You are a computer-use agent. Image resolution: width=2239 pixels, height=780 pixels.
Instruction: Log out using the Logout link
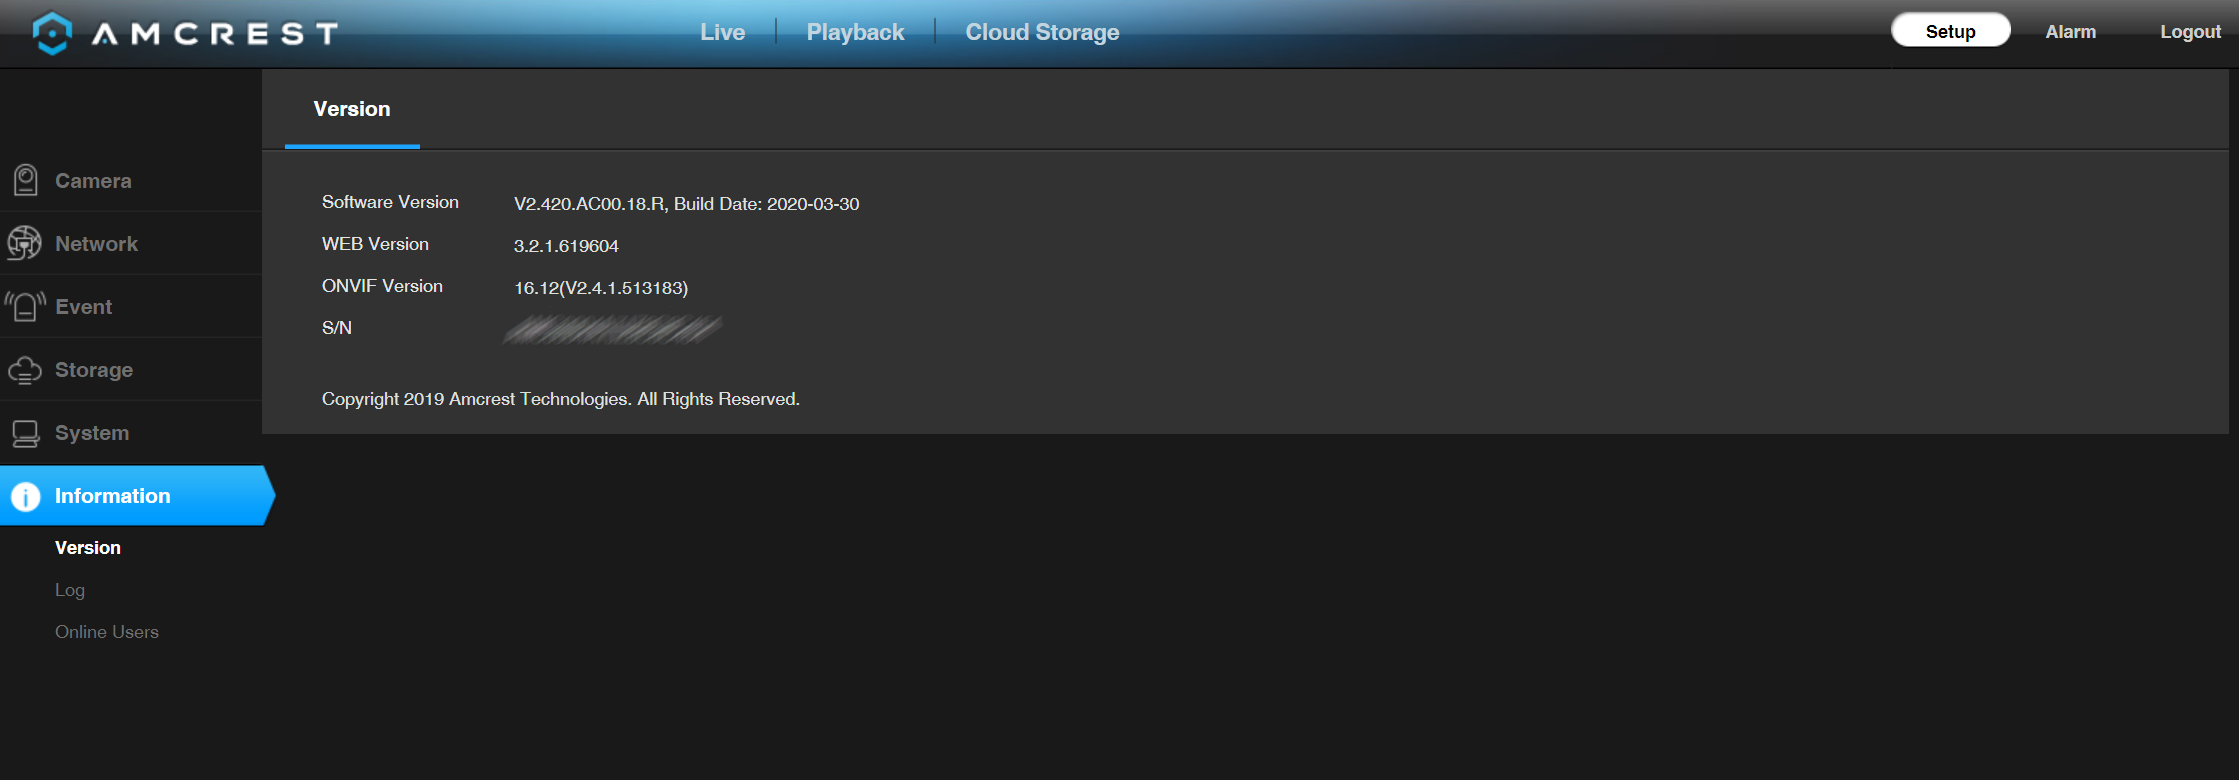[x=2190, y=32]
